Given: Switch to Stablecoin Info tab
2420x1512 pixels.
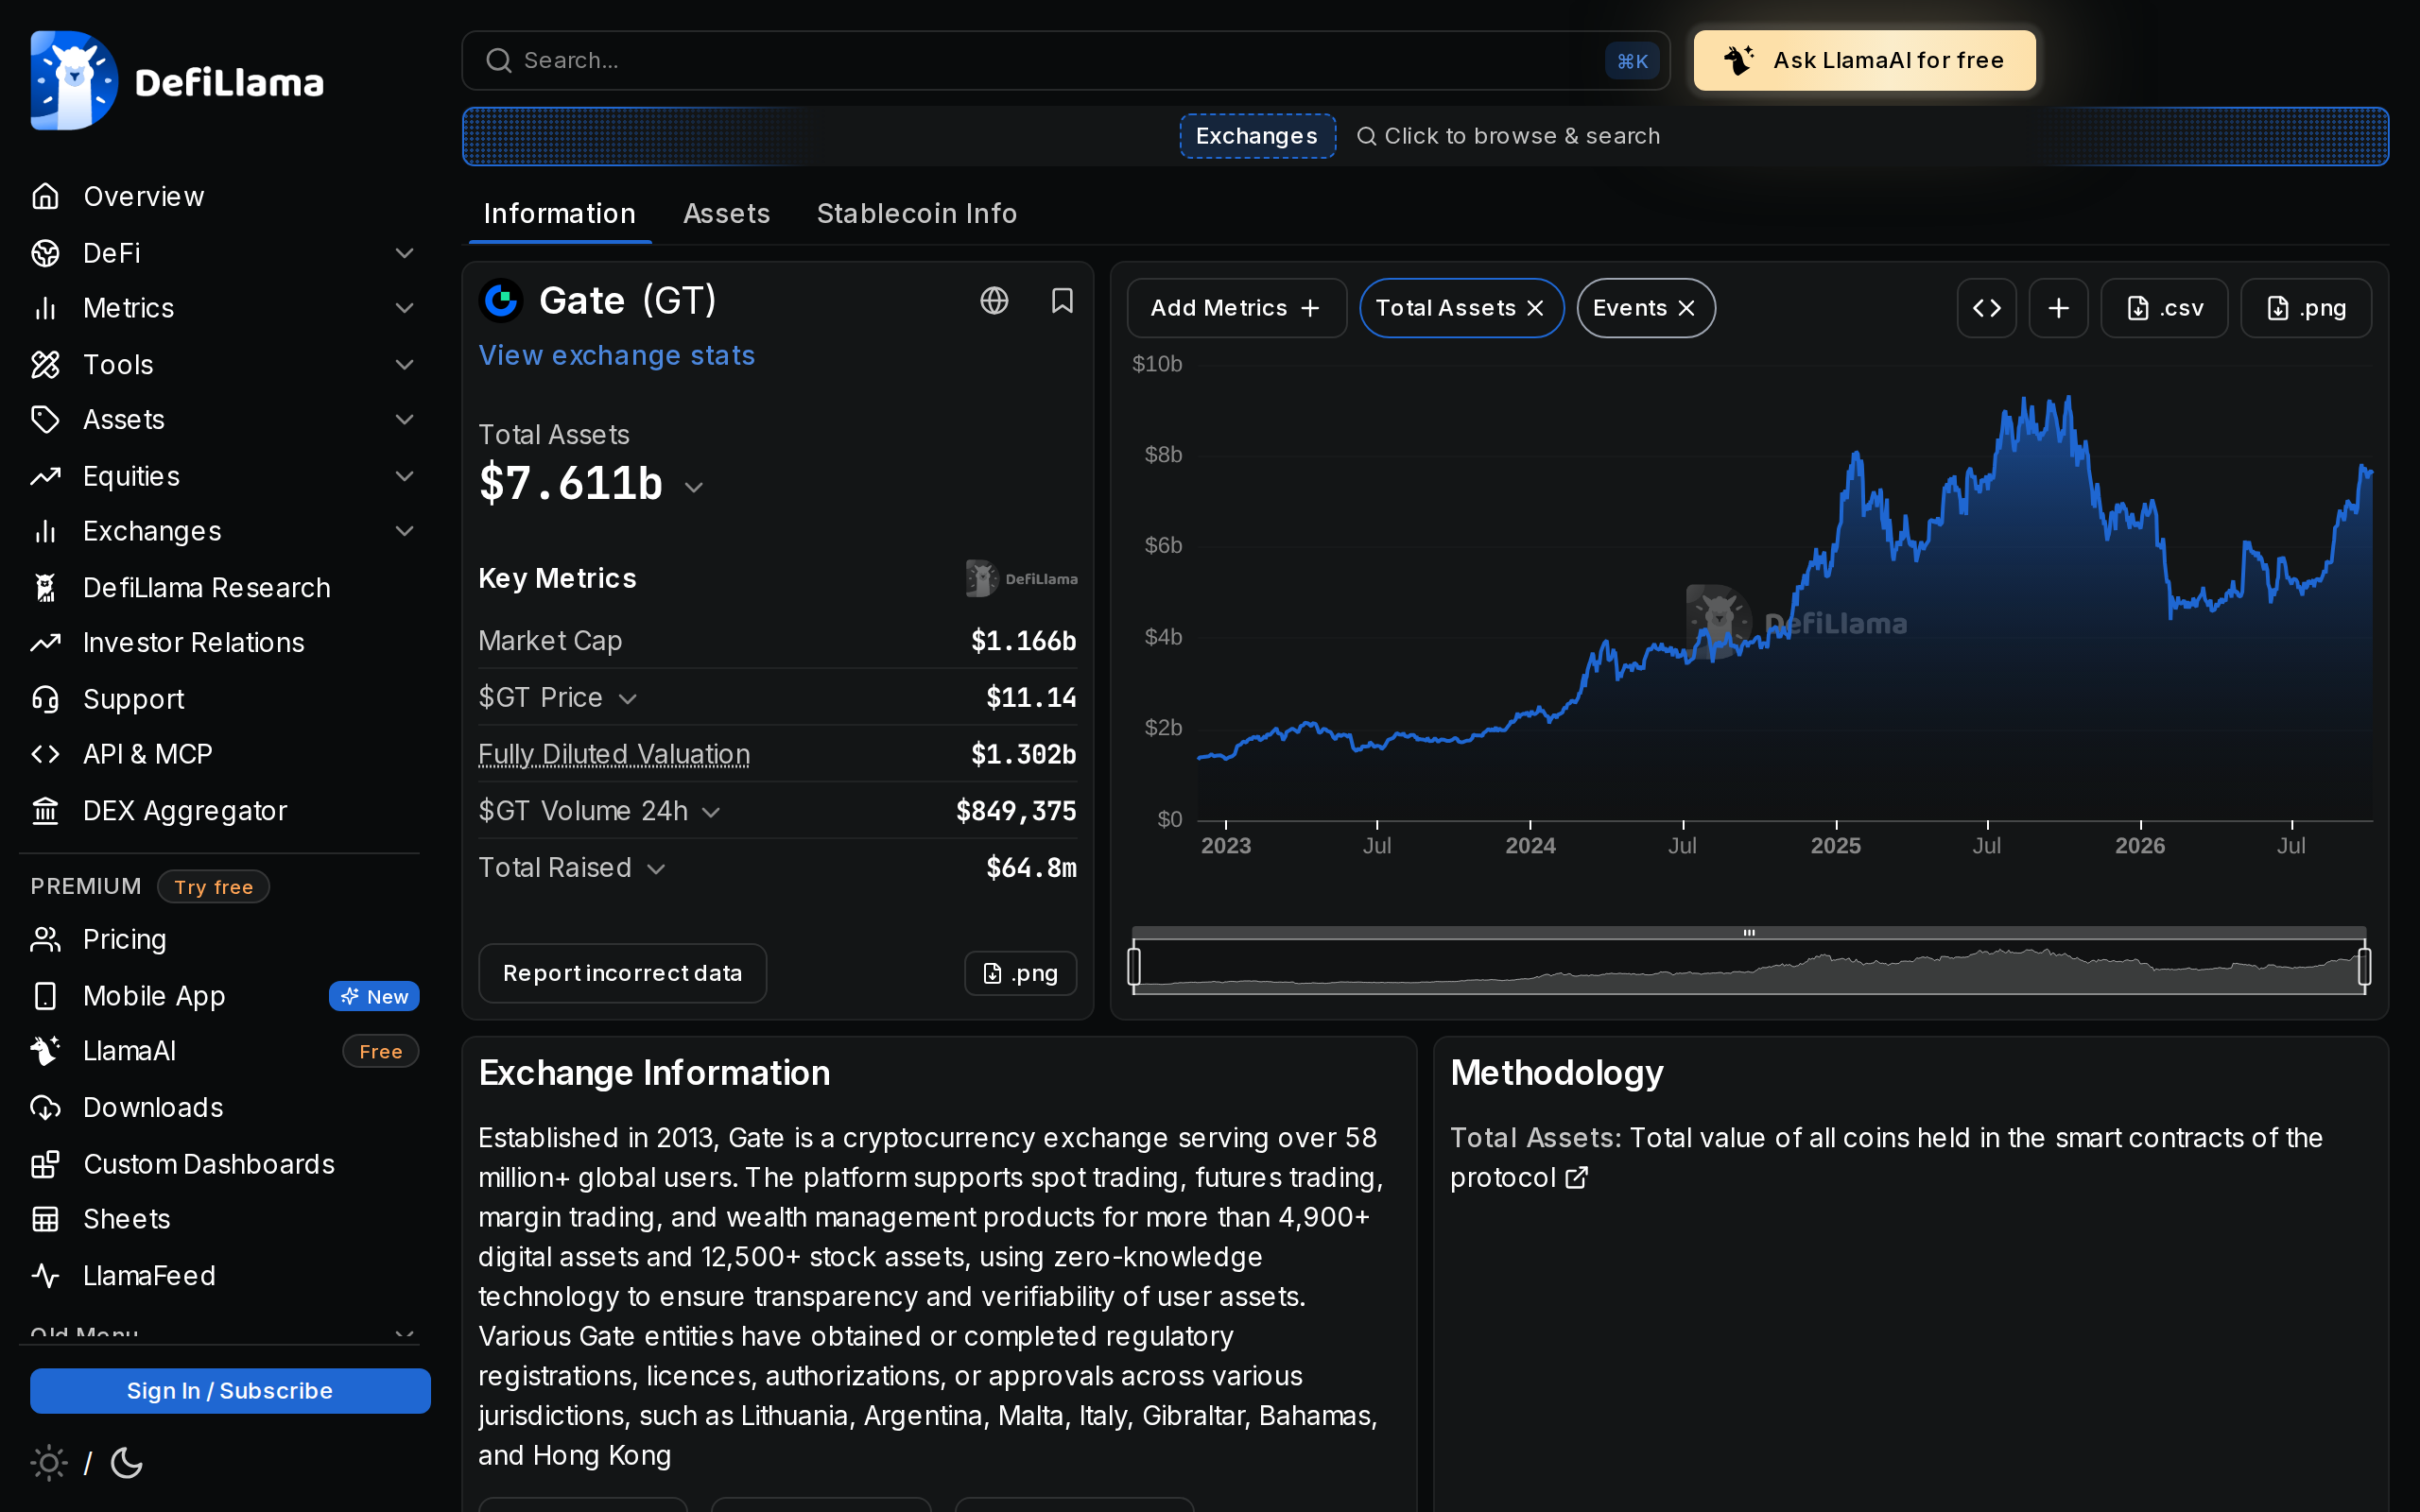Looking at the screenshot, I should tap(916, 213).
